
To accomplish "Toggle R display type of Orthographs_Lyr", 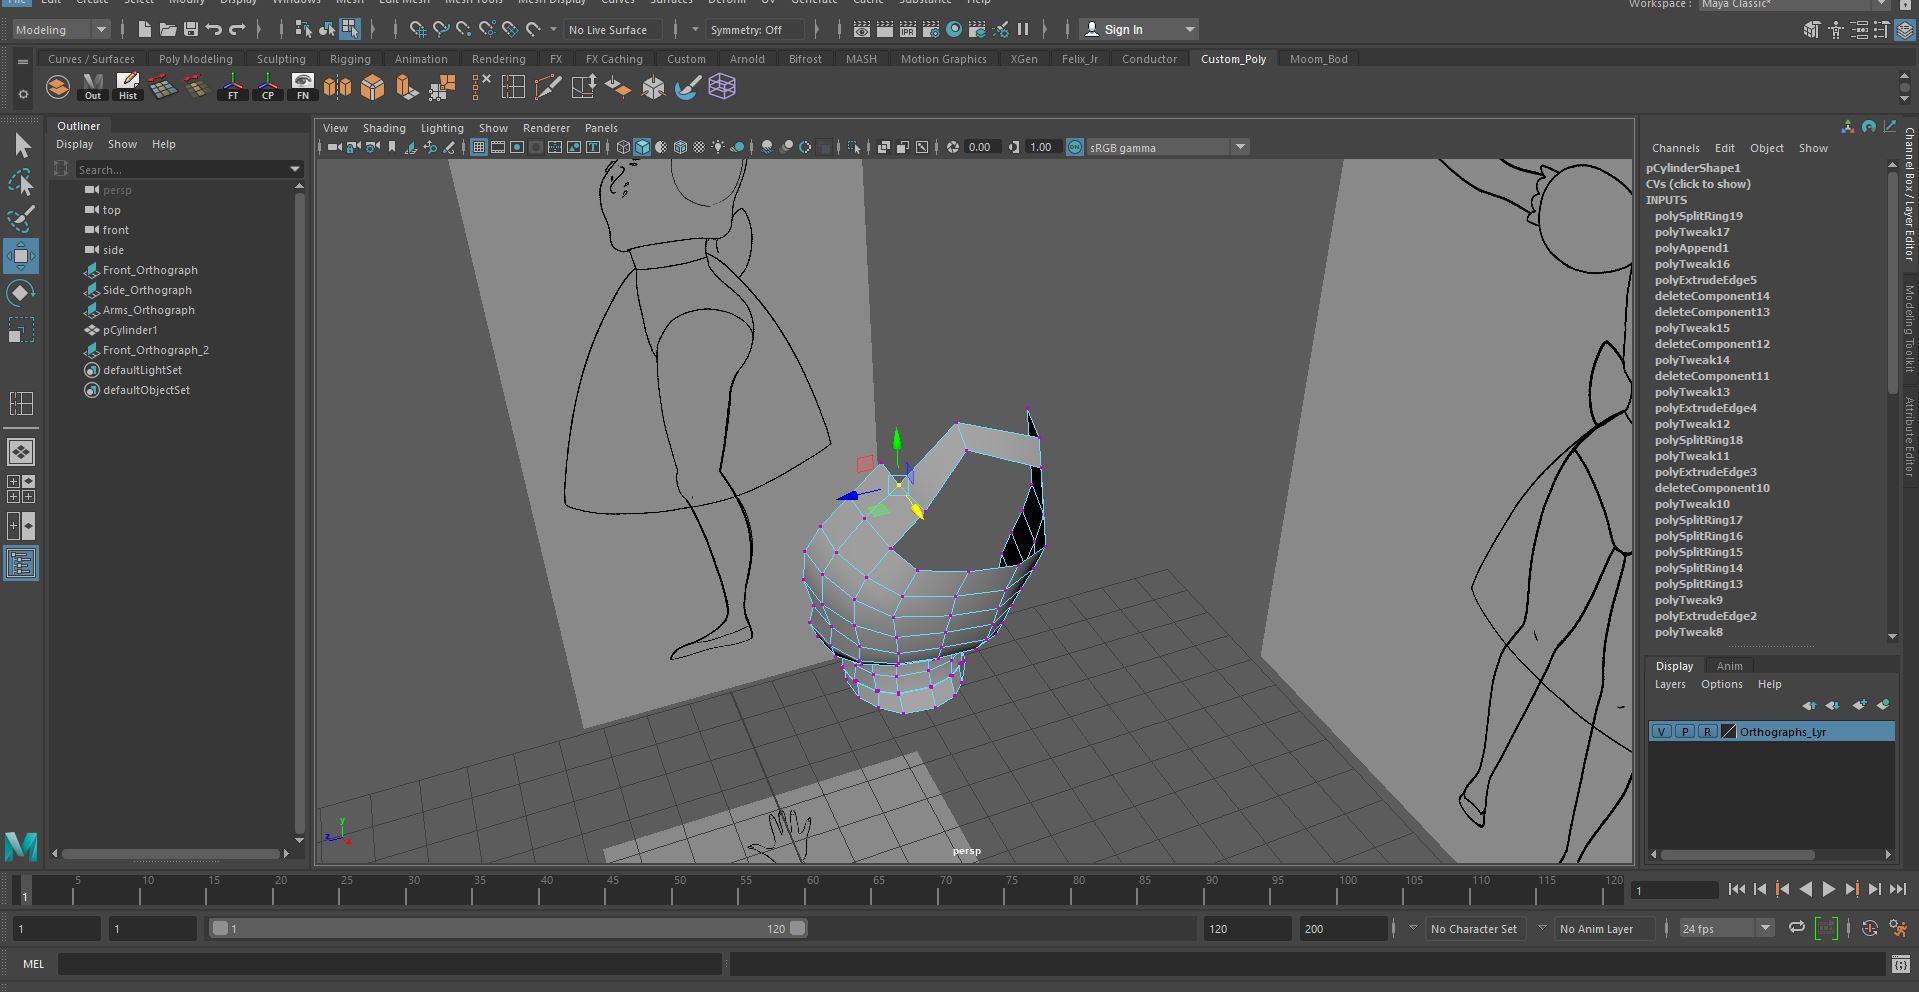I will point(1707,732).
